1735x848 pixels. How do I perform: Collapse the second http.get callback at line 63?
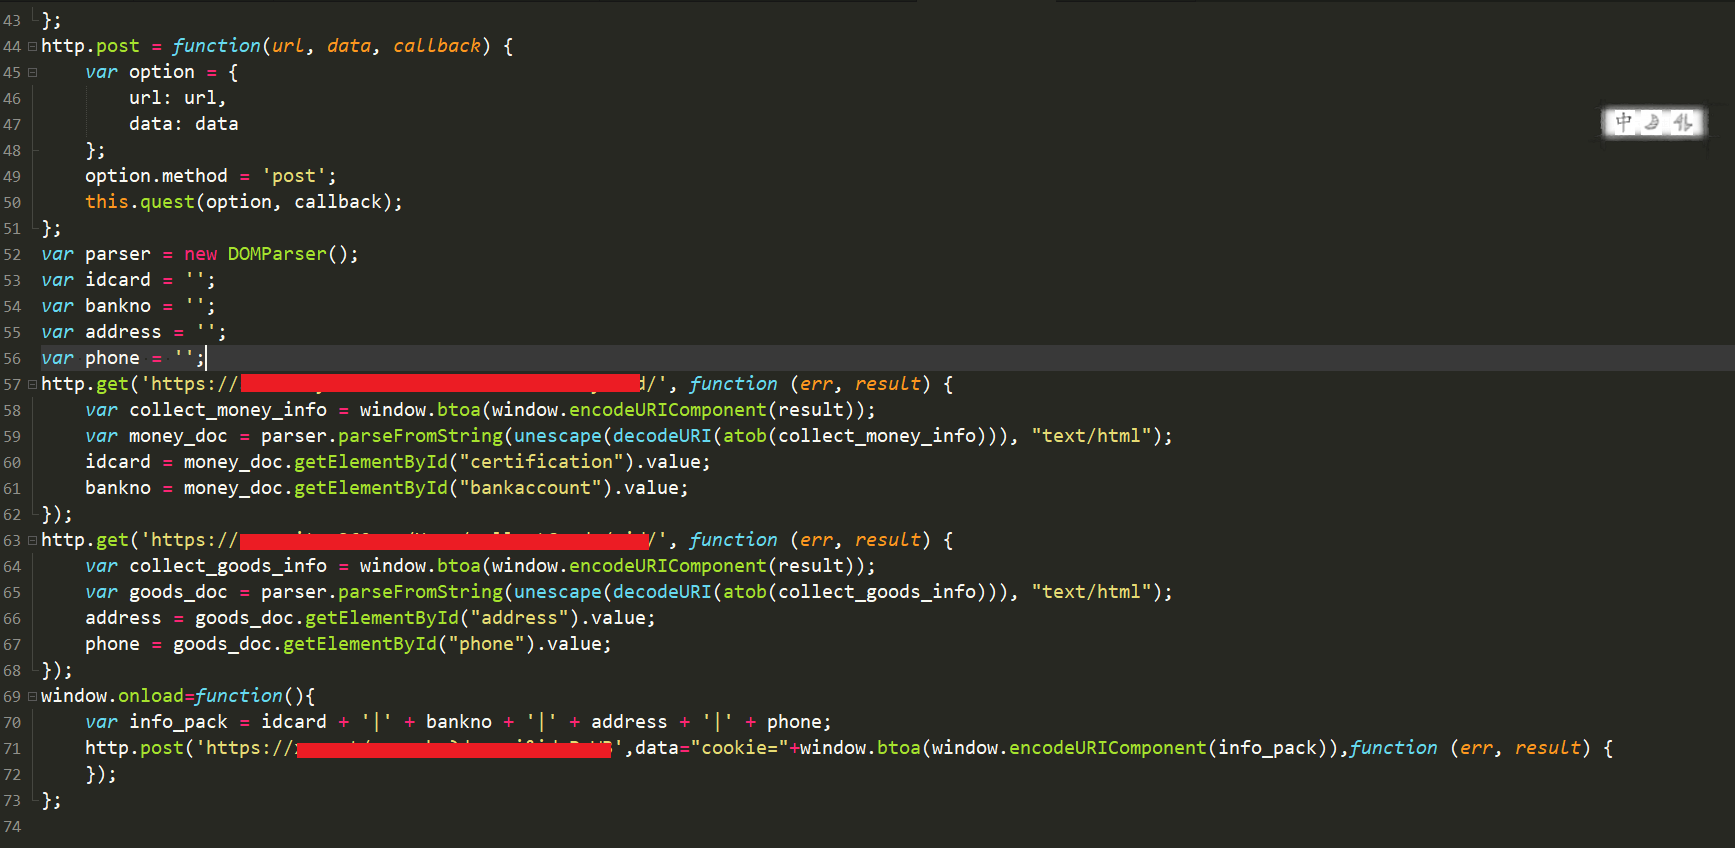point(32,540)
